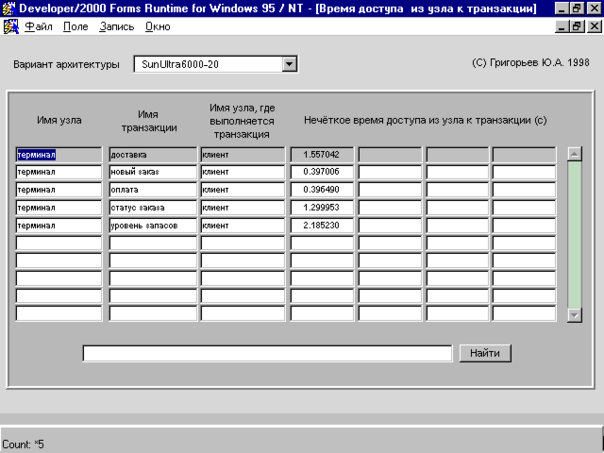
Task: Click the access time value 1.299953
Action: tap(322, 208)
